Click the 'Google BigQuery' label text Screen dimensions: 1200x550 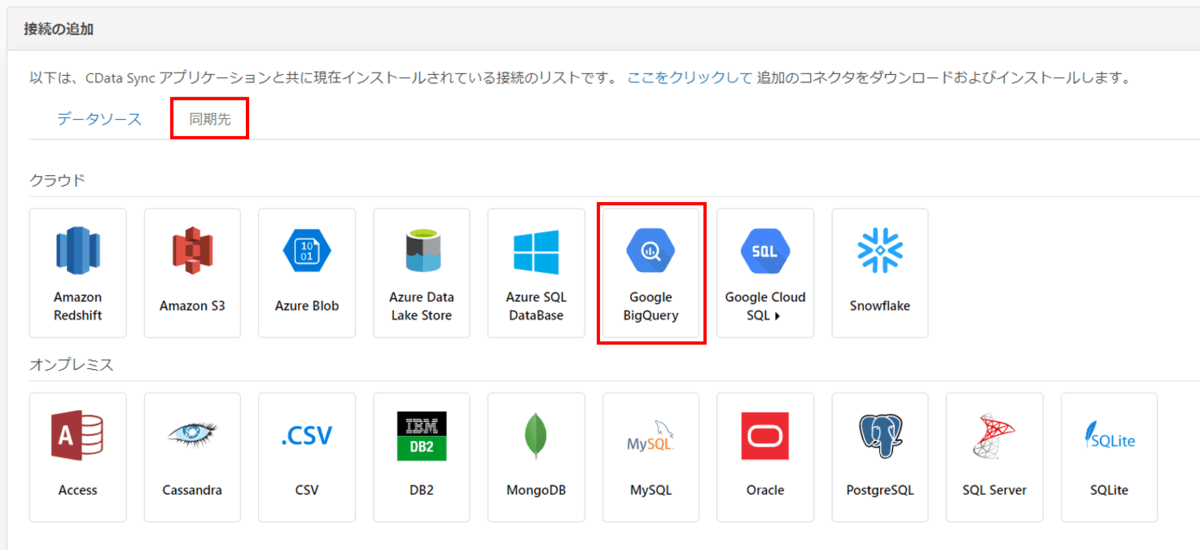(x=650, y=306)
